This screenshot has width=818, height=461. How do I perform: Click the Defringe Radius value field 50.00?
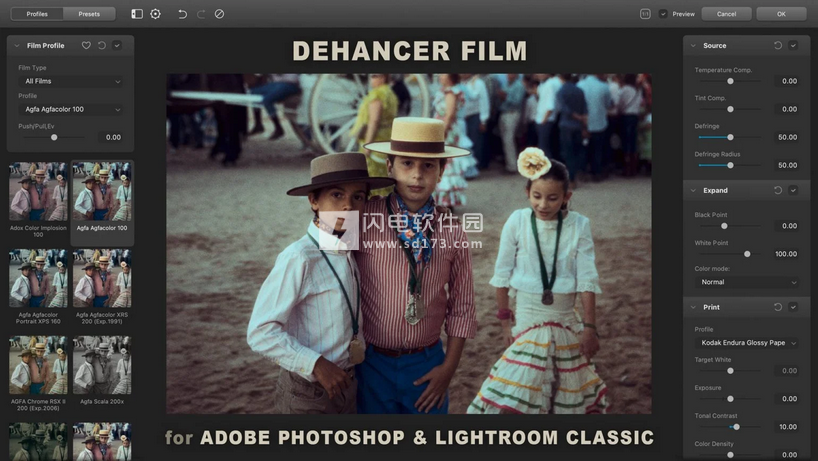pos(787,165)
